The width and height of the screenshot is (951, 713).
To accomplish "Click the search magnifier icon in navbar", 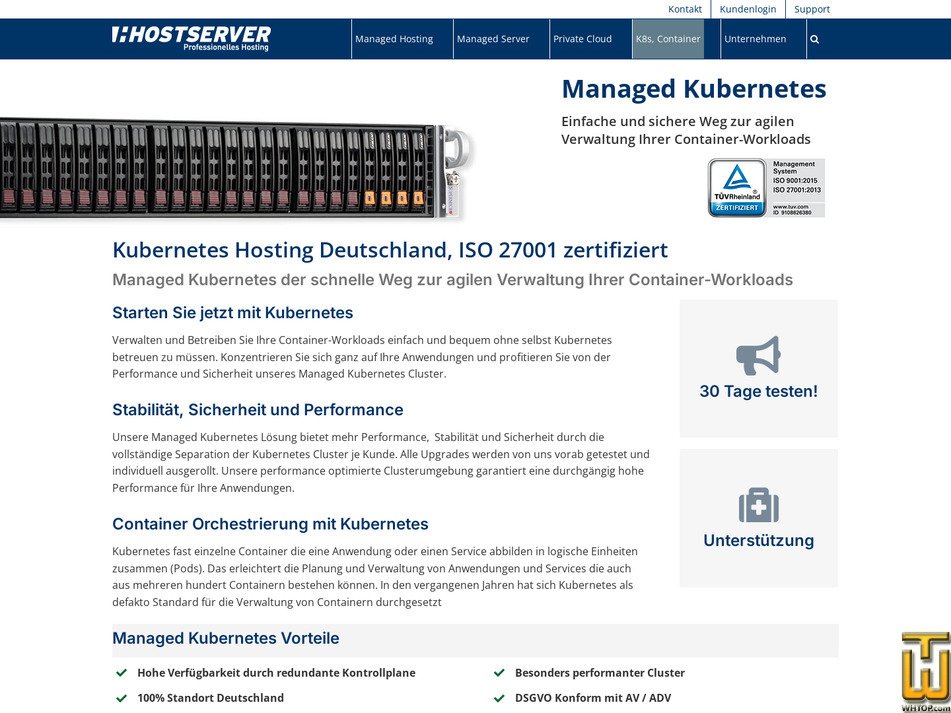I will 815,39.
